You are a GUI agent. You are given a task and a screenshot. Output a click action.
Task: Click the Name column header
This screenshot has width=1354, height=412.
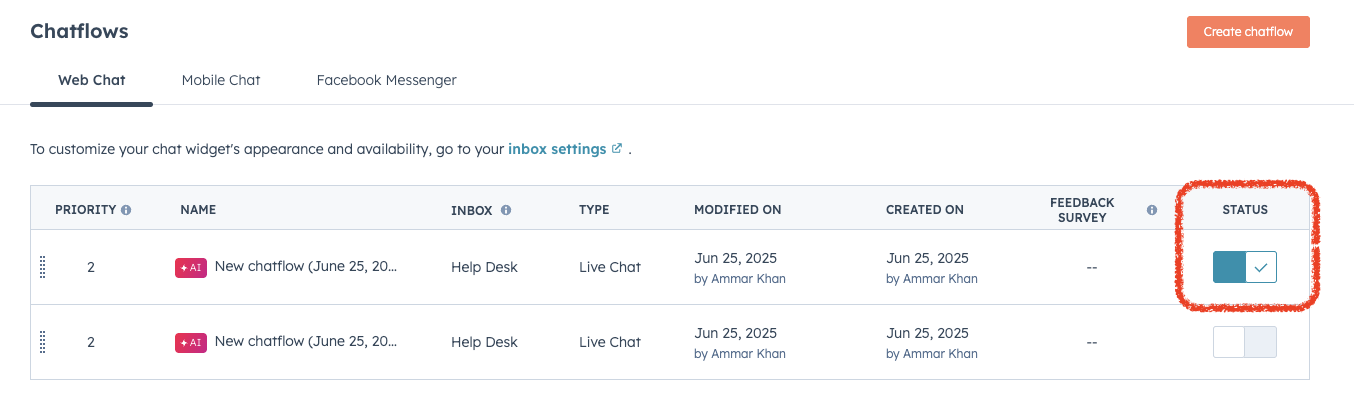click(198, 210)
